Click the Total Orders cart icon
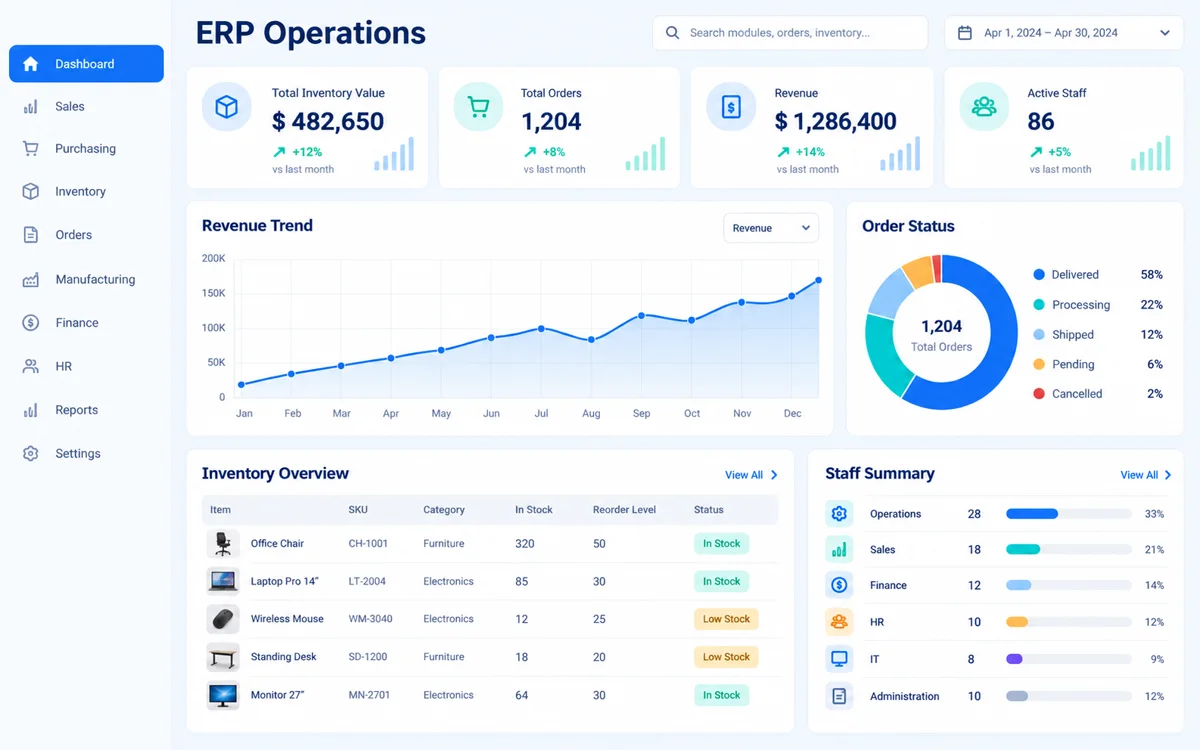 coord(478,106)
